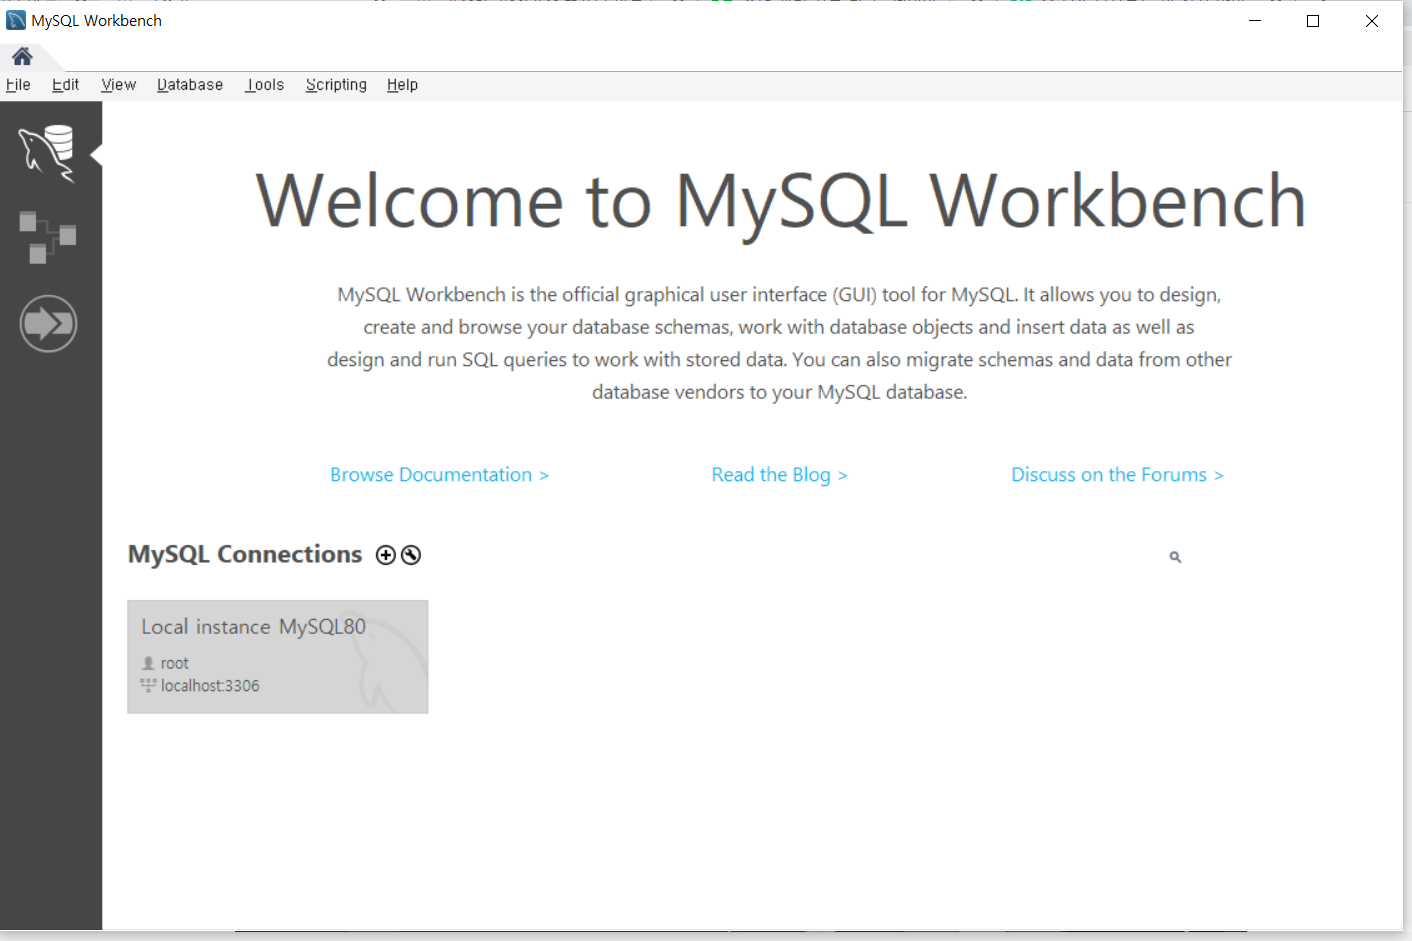Maximize the MySQL Workbench window
This screenshot has width=1412, height=941.
coord(1313,21)
